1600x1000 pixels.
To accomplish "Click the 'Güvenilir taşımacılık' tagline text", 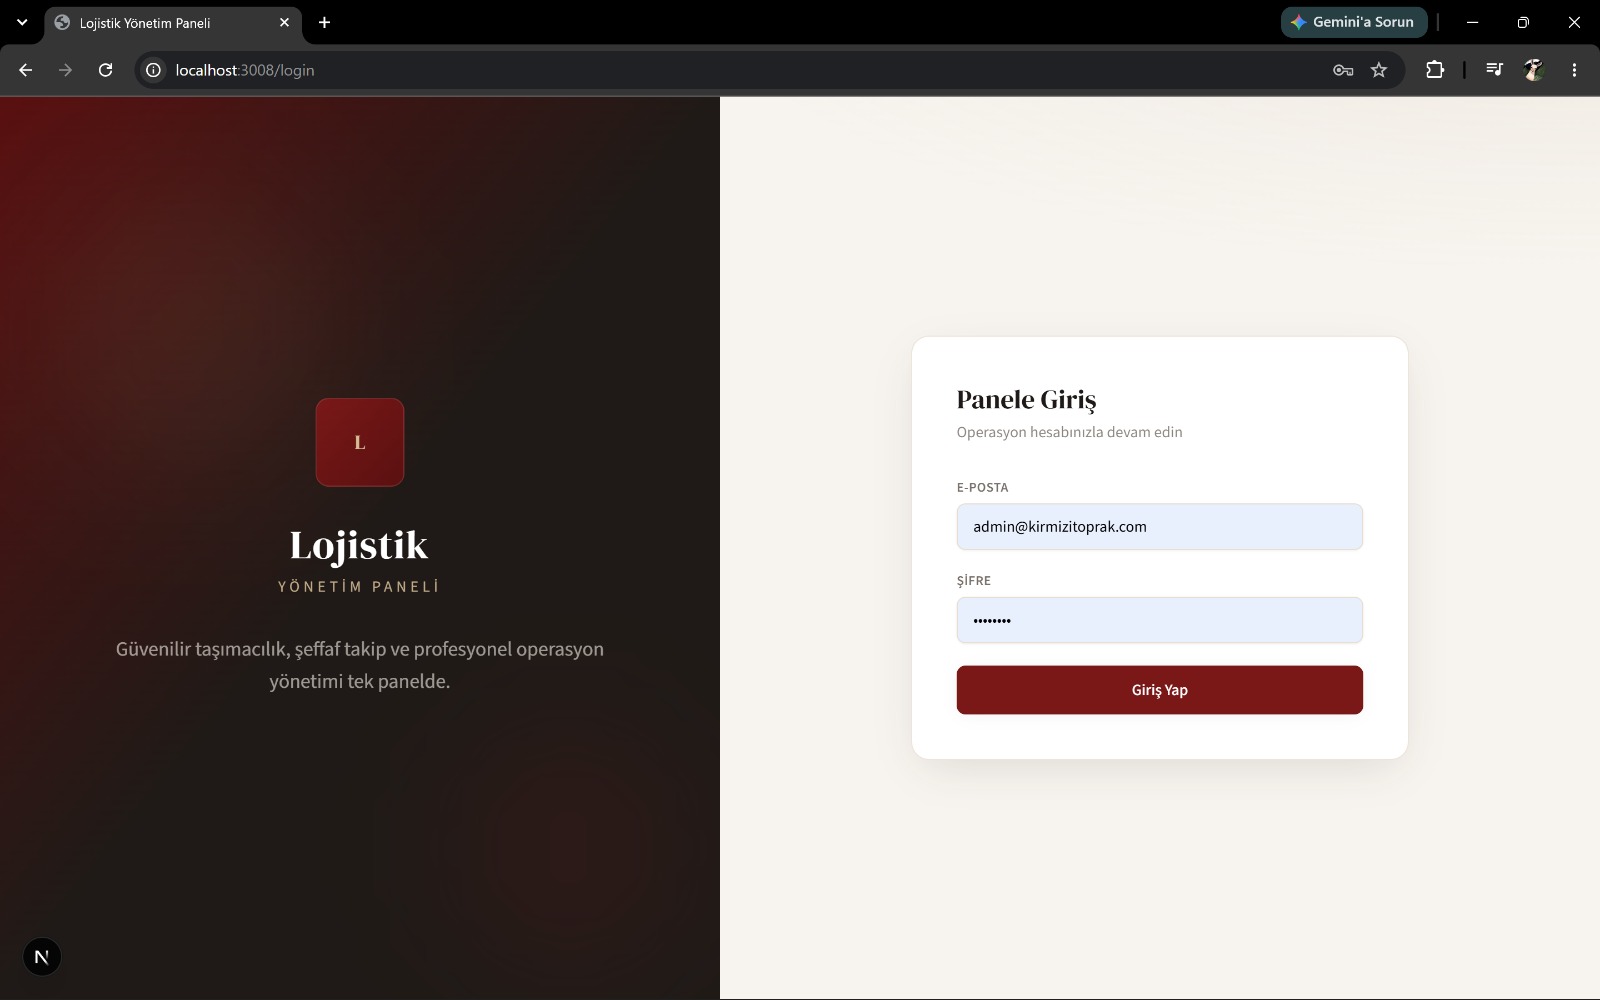I will point(359,665).
